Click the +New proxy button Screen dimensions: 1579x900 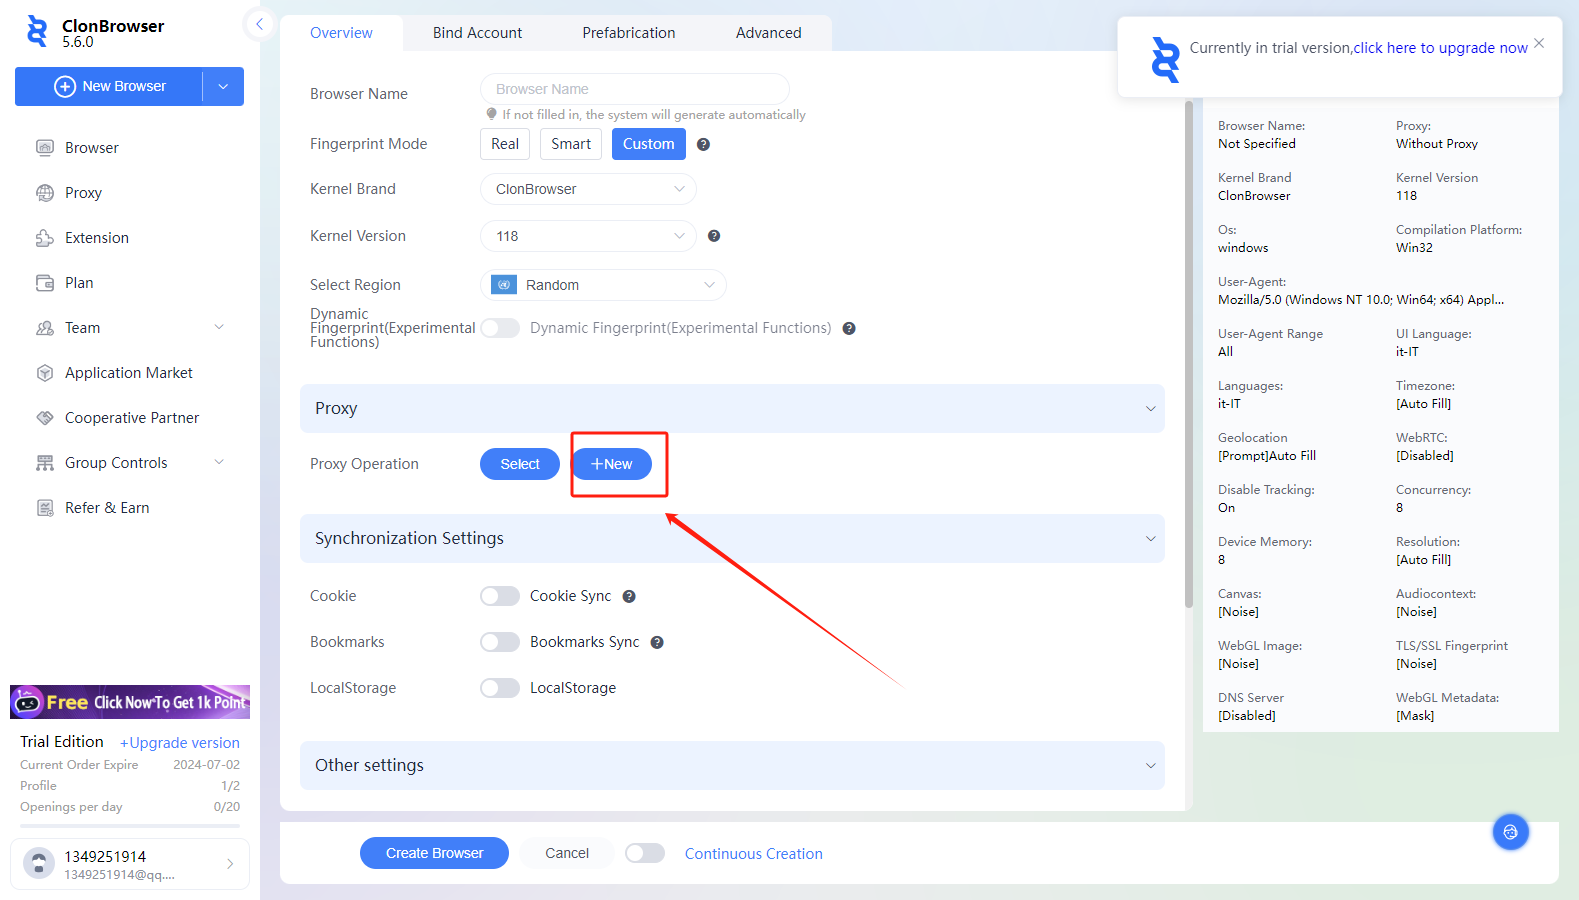pos(612,464)
